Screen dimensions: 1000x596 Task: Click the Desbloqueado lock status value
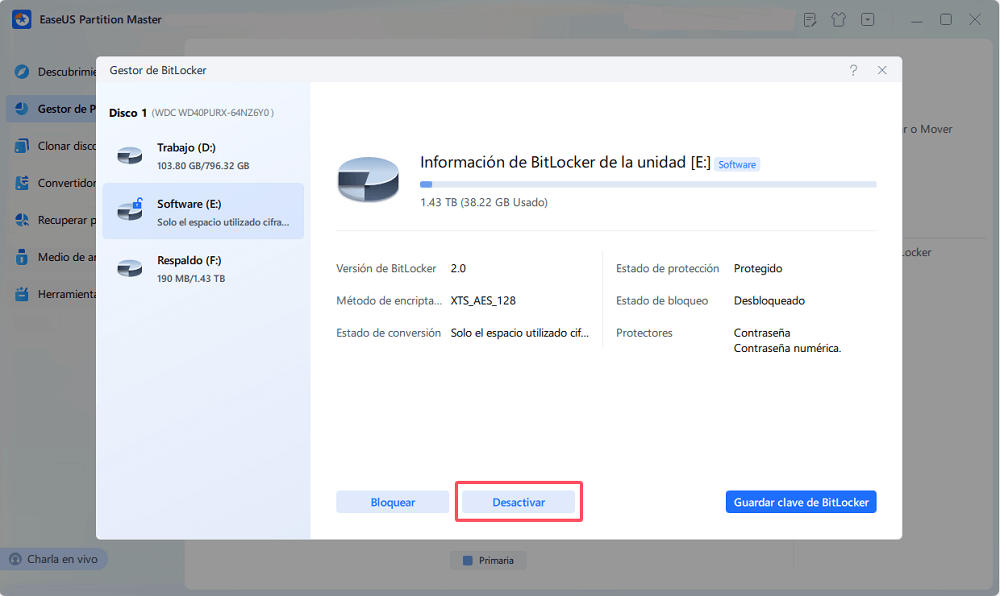769,301
